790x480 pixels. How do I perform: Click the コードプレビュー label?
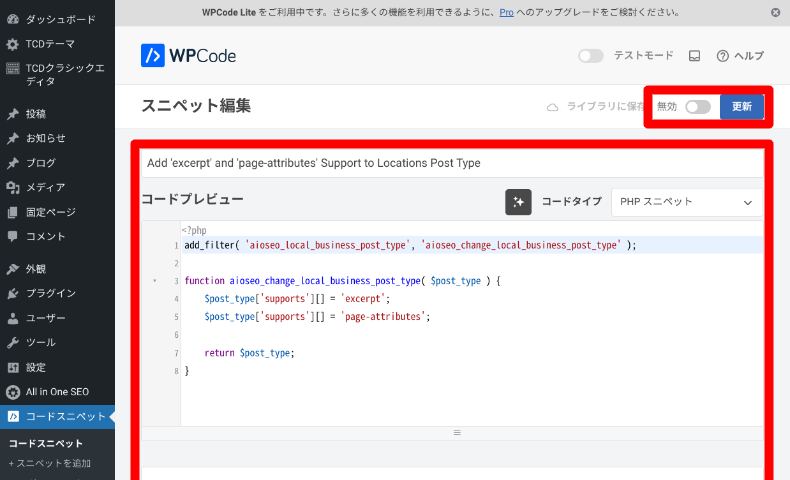tap(192, 199)
